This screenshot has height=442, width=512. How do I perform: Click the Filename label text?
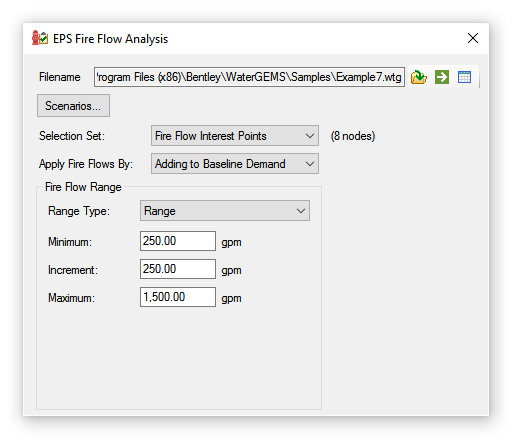(60, 77)
